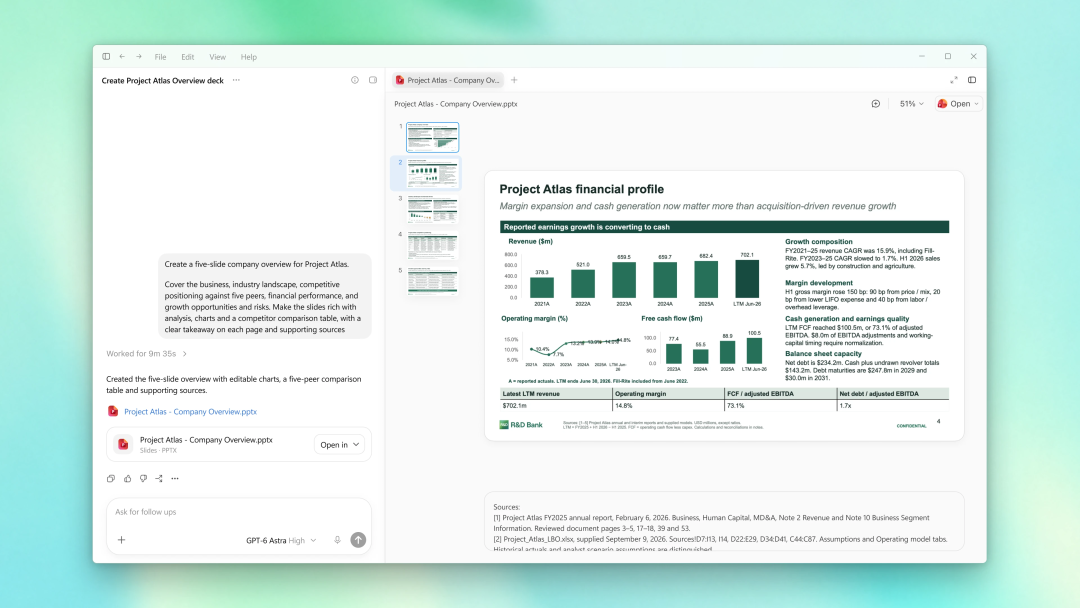Viewport: 1080px width, 608px height.
Task: Open the 51% zoom dropdown
Action: click(x=911, y=104)
